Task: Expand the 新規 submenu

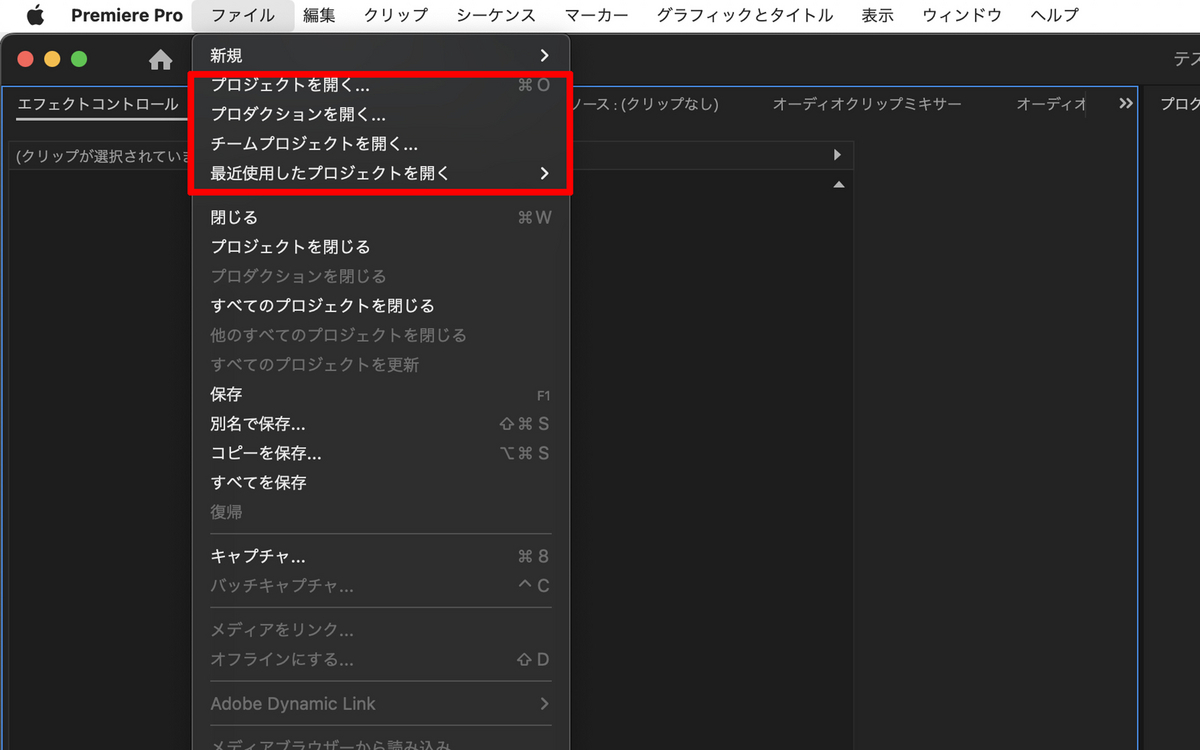Action: tap(380, 56)
